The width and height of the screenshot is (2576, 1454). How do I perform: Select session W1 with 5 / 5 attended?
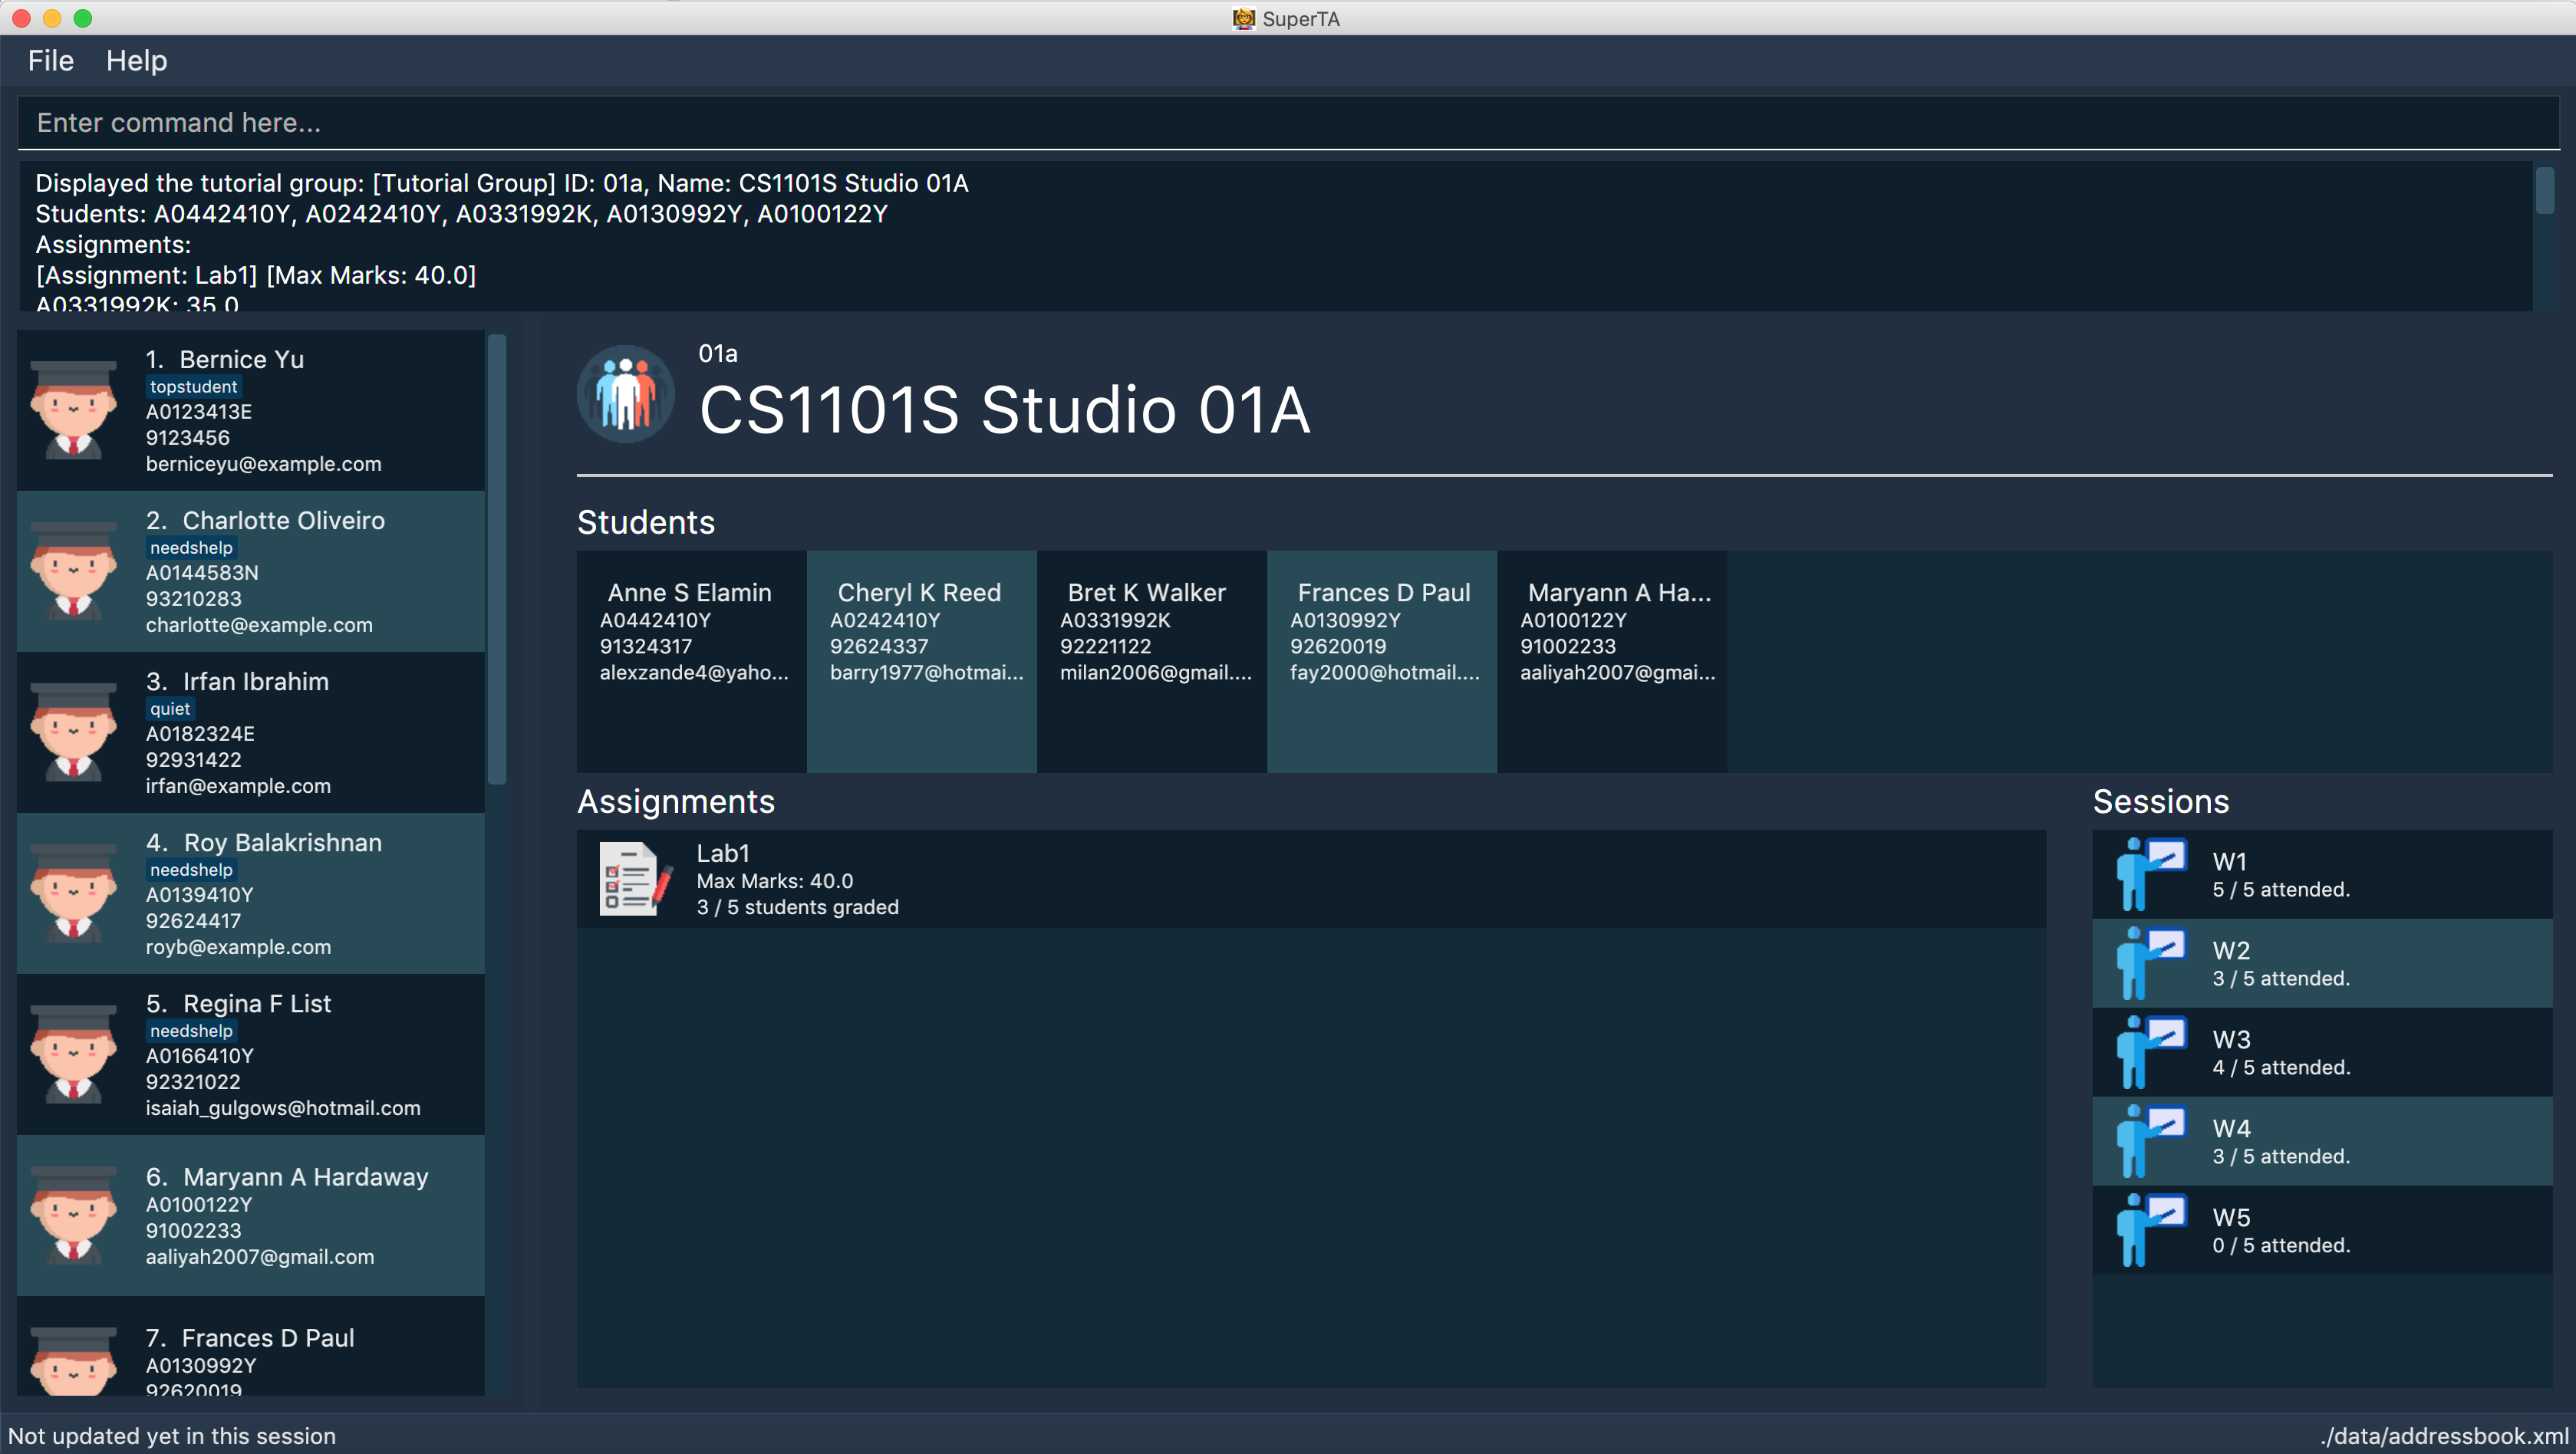click(2322, 874)
